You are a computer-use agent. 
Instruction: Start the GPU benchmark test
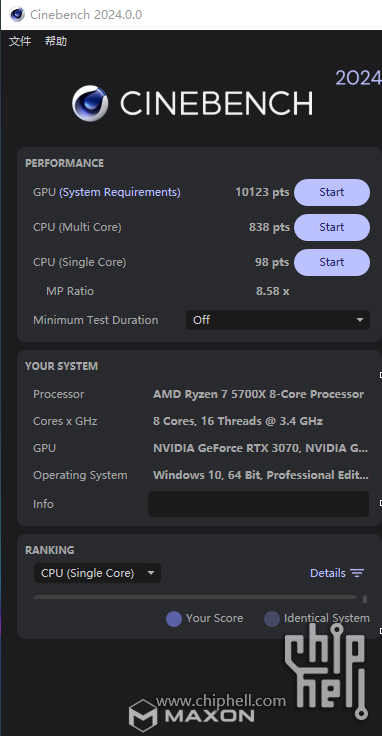click(x=332, y=192)
